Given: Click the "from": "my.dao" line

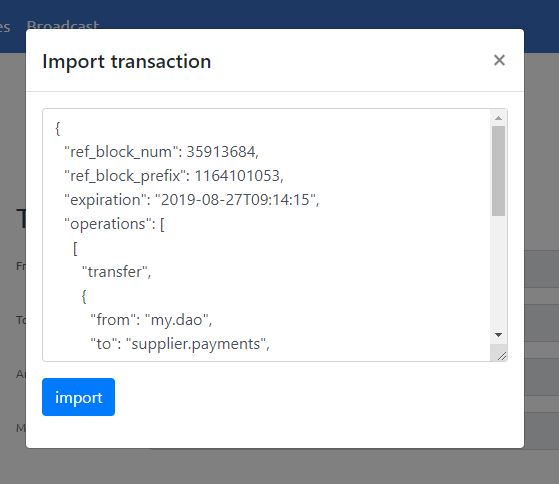Looking at the screenshot, I should click(151, 320).
